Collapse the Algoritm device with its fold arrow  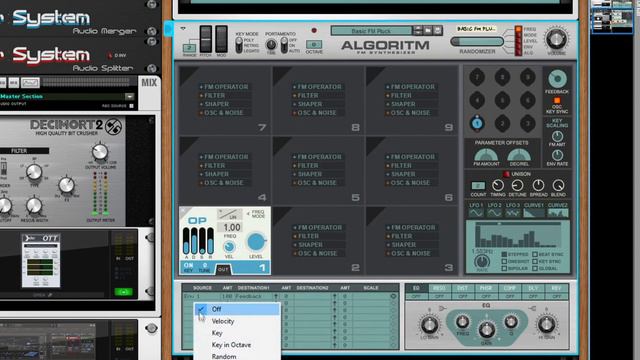click(183, 29)
